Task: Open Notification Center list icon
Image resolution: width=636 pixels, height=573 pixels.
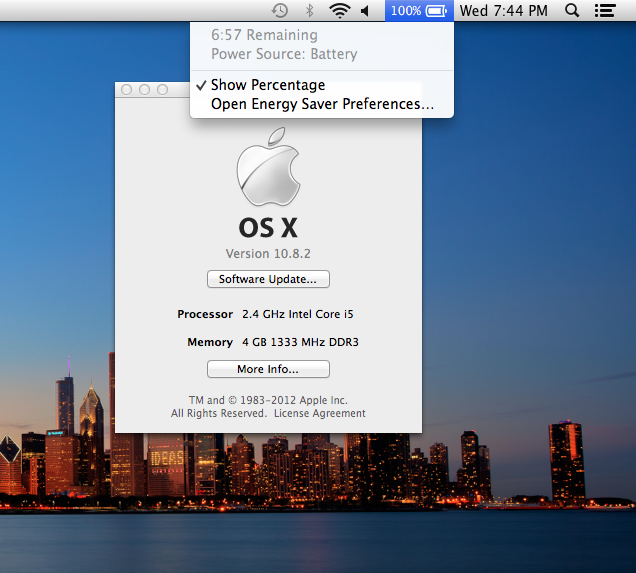Action: (605, 11)
